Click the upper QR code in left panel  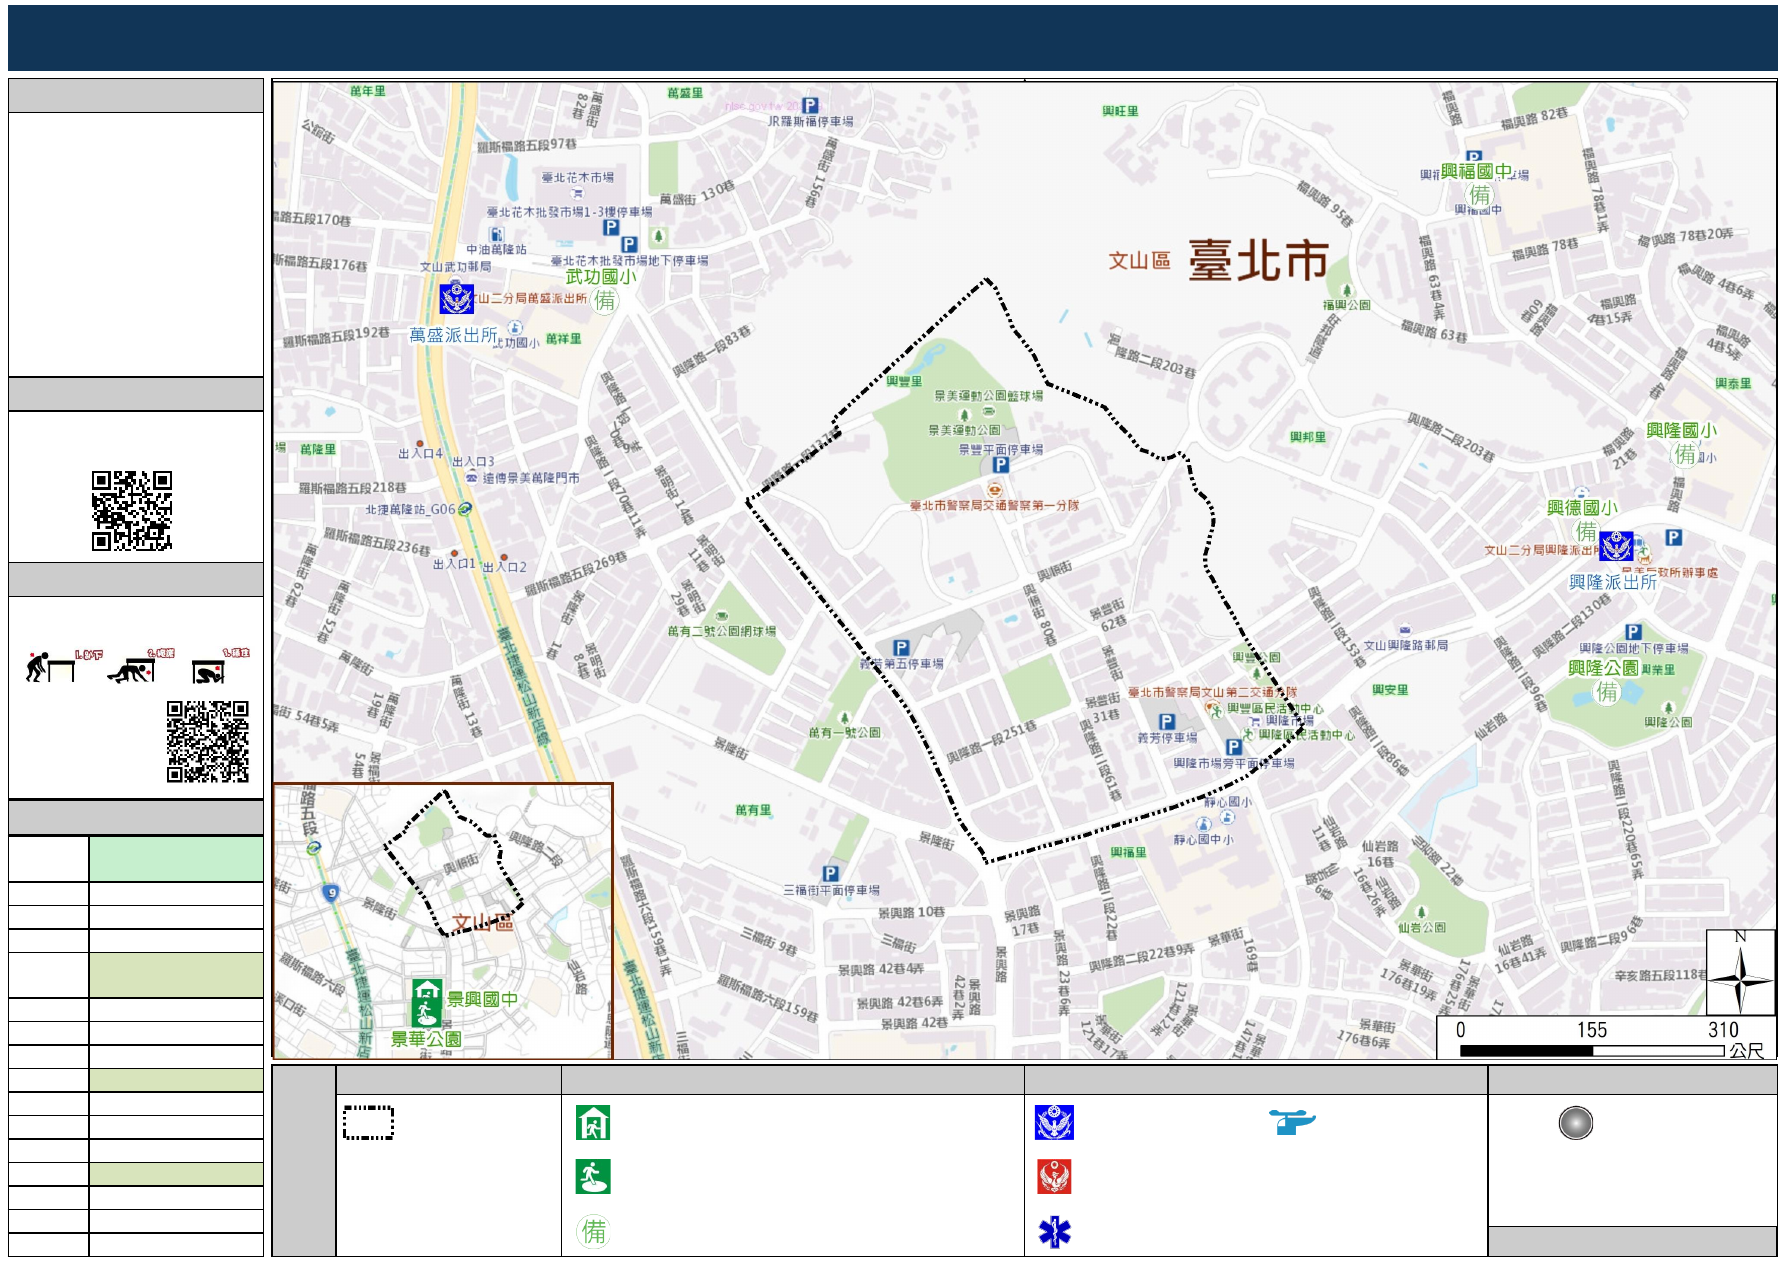pyautogui.click(x=132, y=510)
